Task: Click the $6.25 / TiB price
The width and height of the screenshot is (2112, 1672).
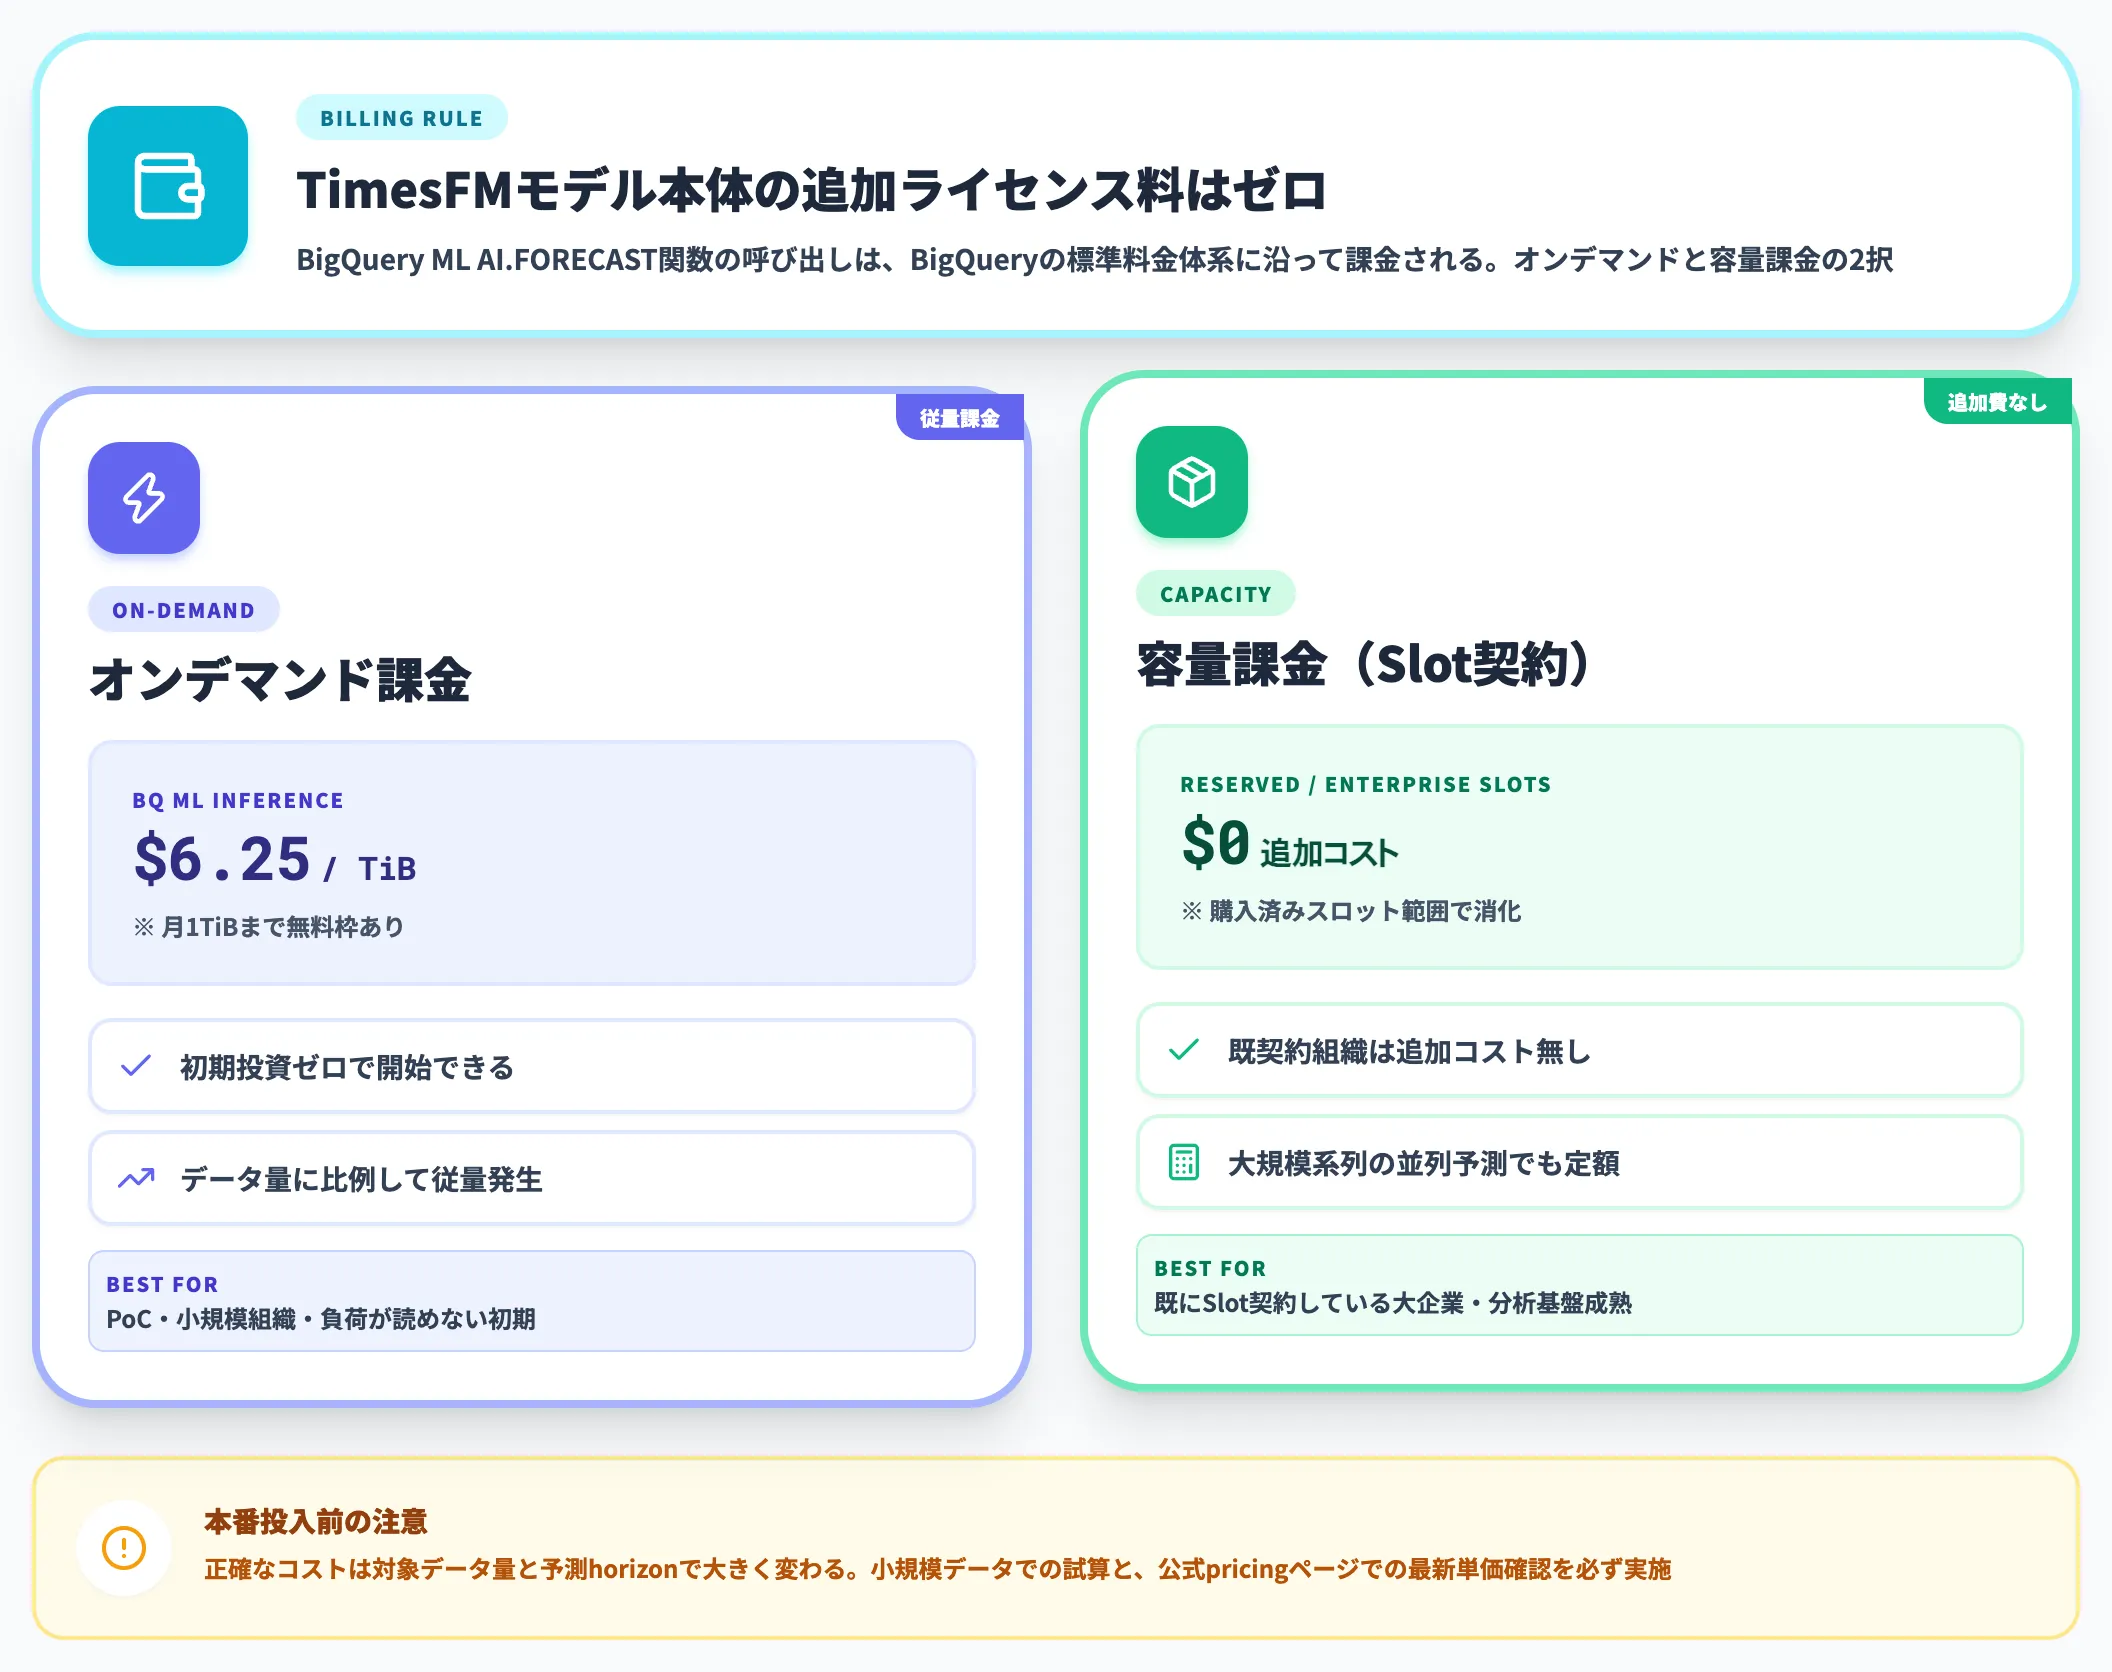Action: coord(275,860)
